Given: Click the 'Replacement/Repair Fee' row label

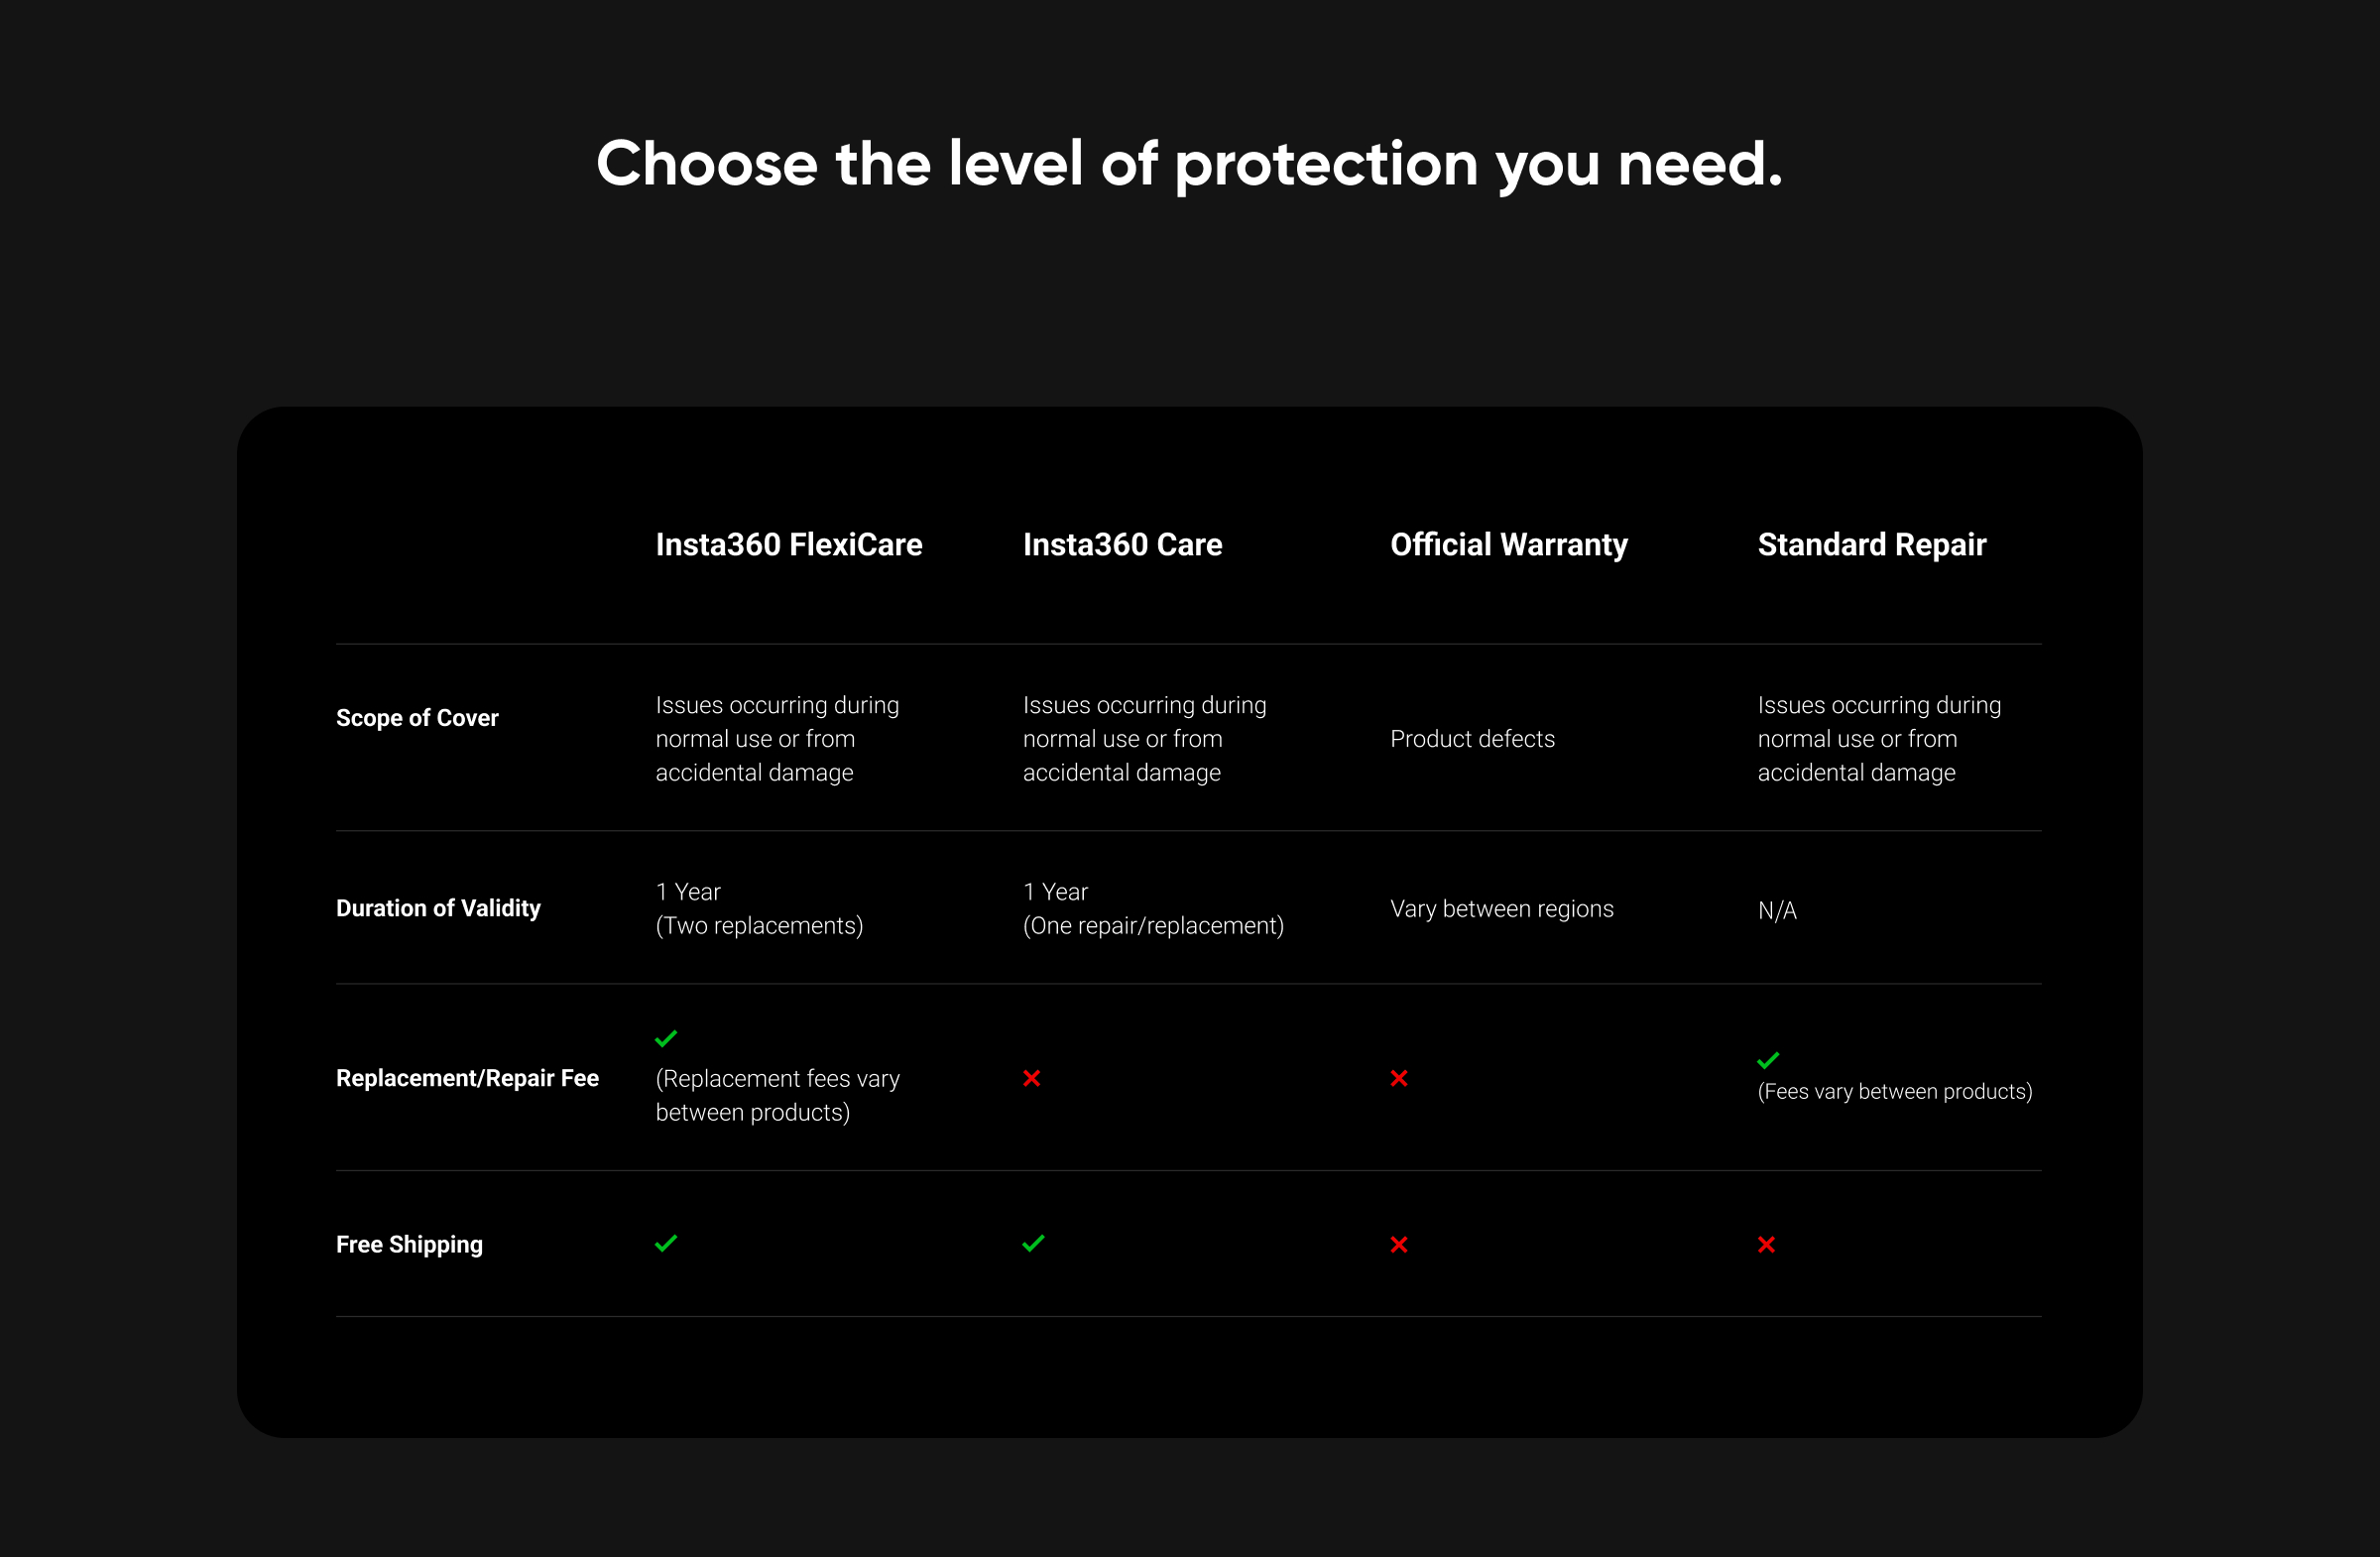Looking at the screenshot, I should (x=467, y=1078).
